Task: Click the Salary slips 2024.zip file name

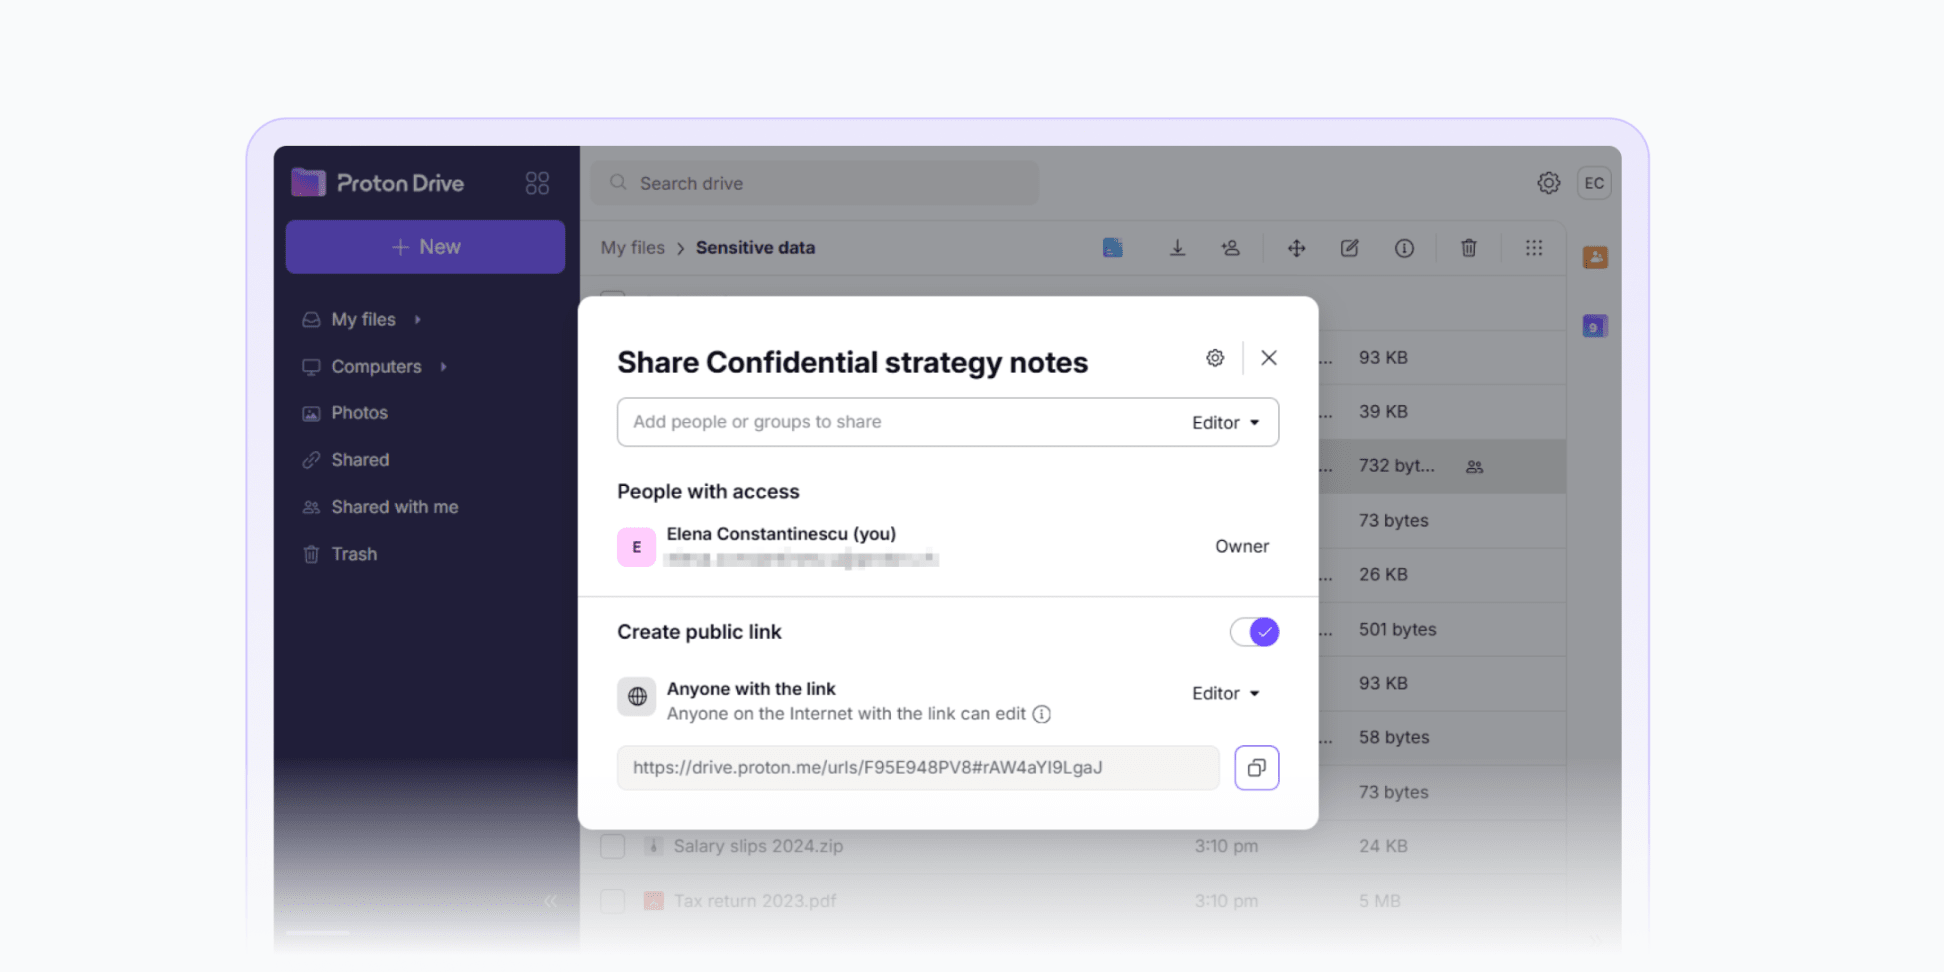Action: pyautogui.click(x=758, y=846)
